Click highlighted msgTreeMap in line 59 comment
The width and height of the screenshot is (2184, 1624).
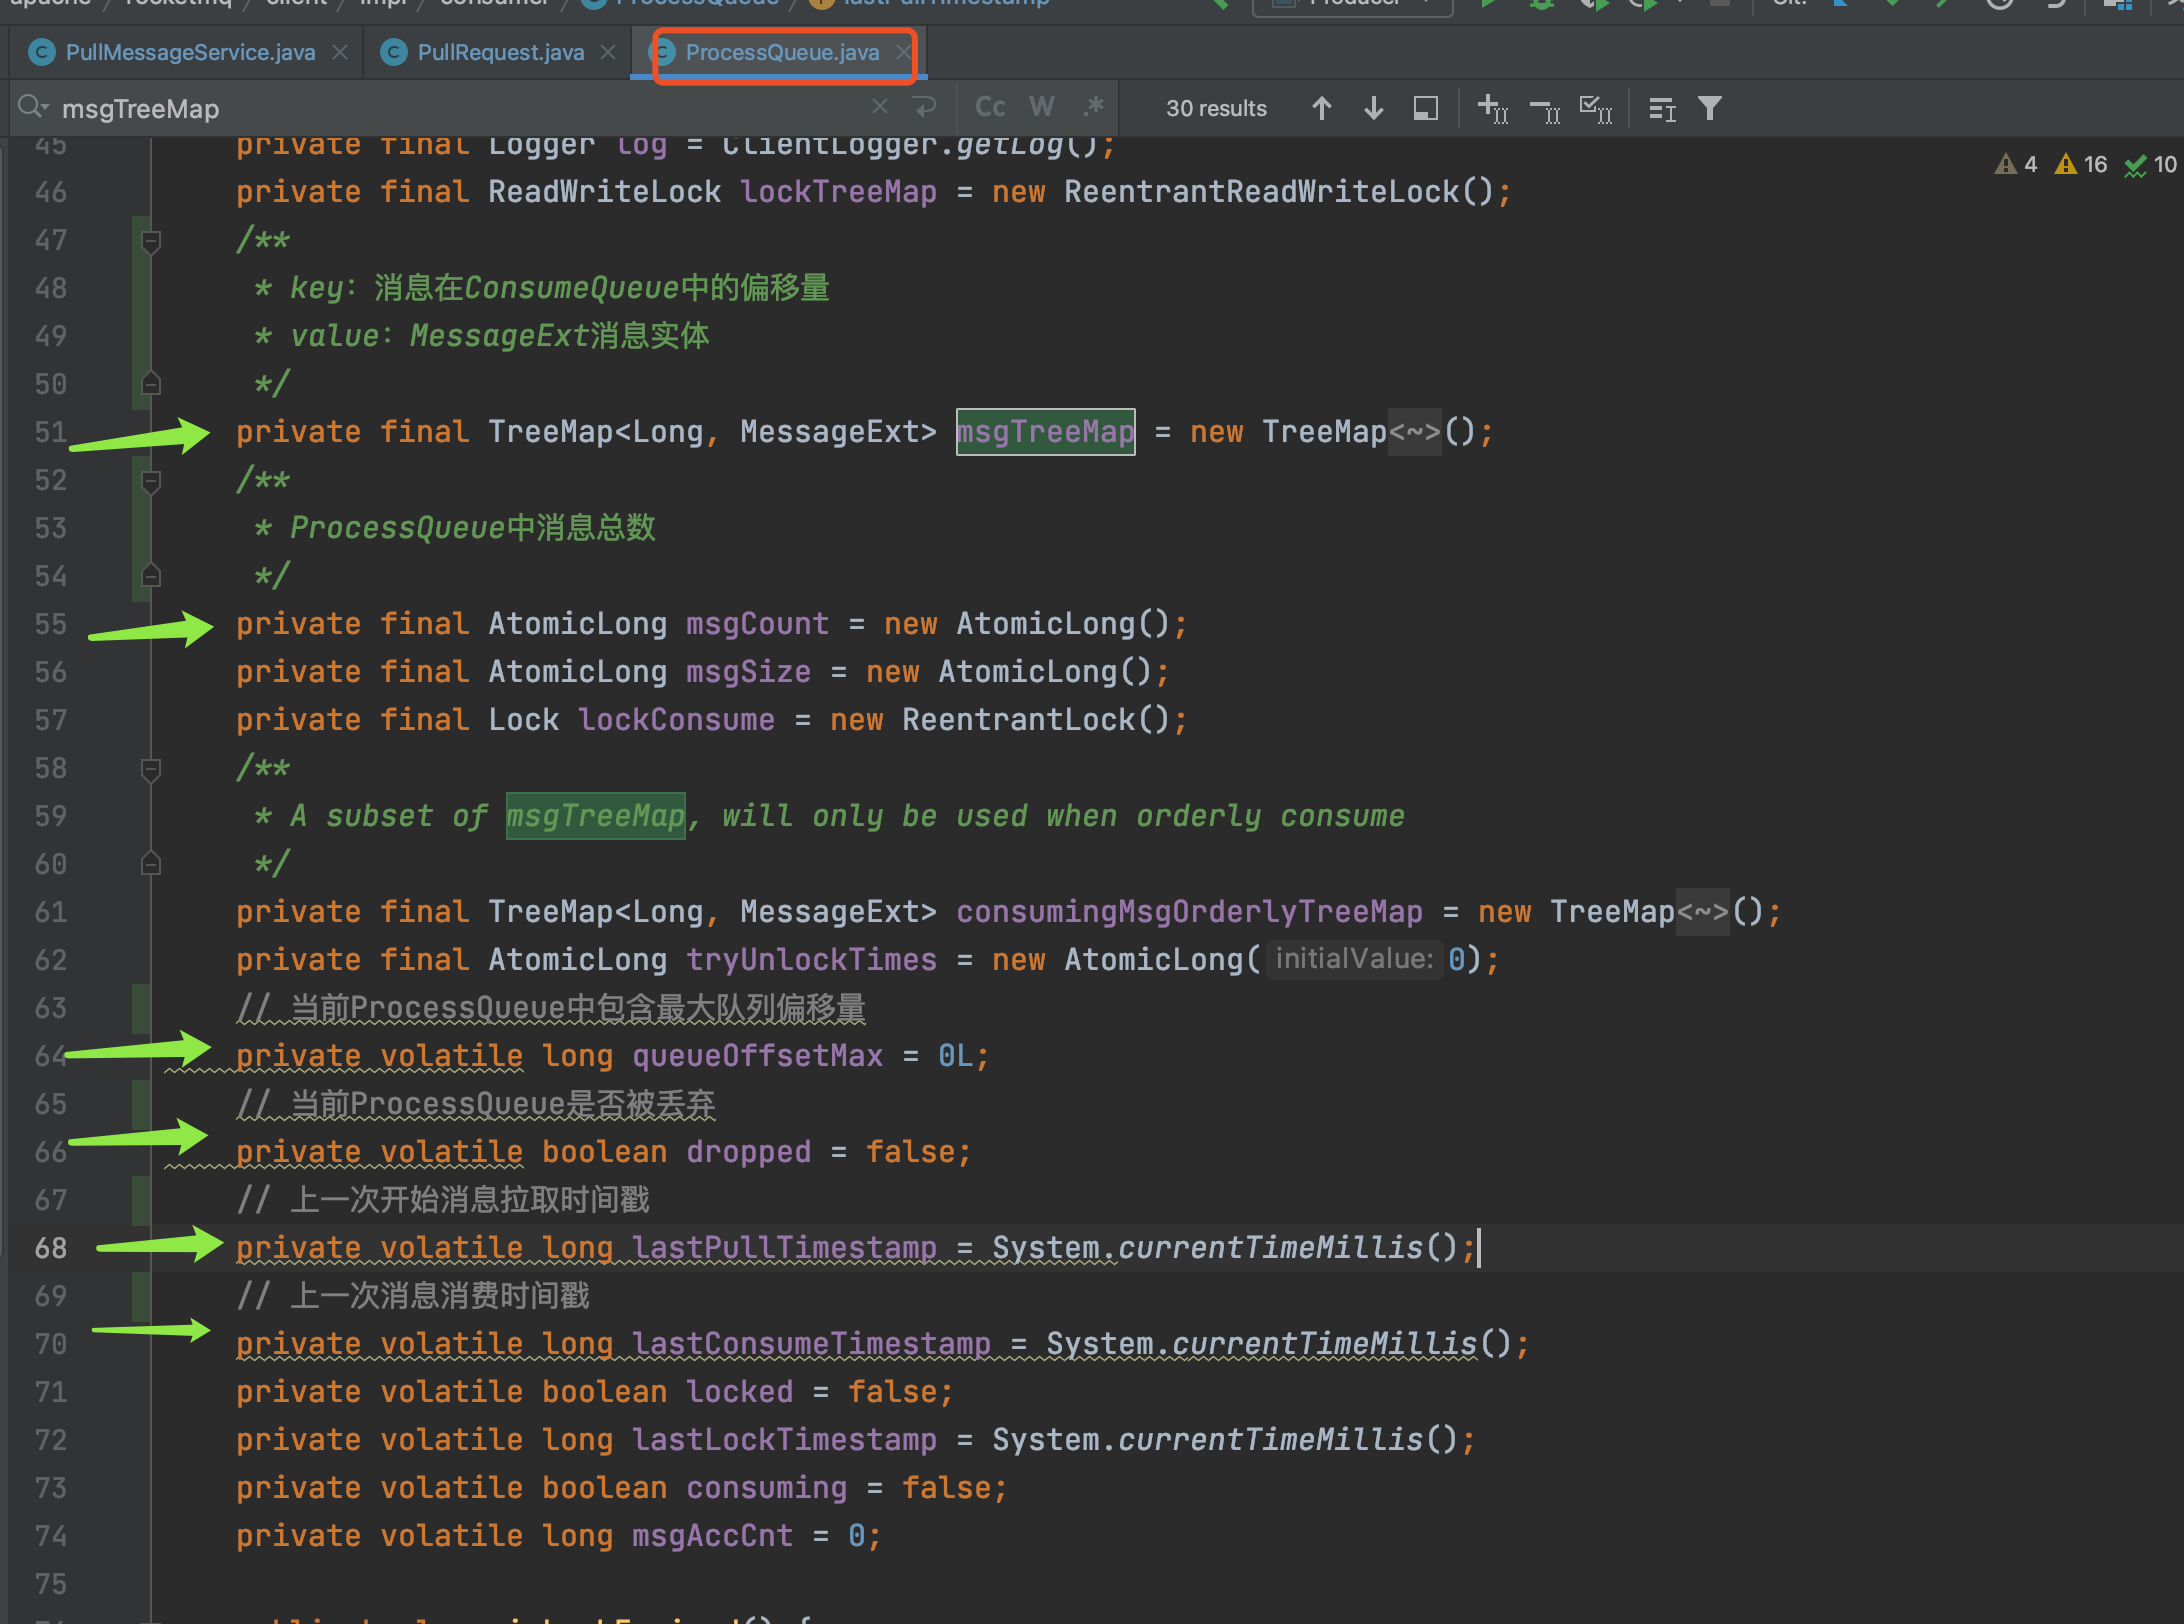596,816
